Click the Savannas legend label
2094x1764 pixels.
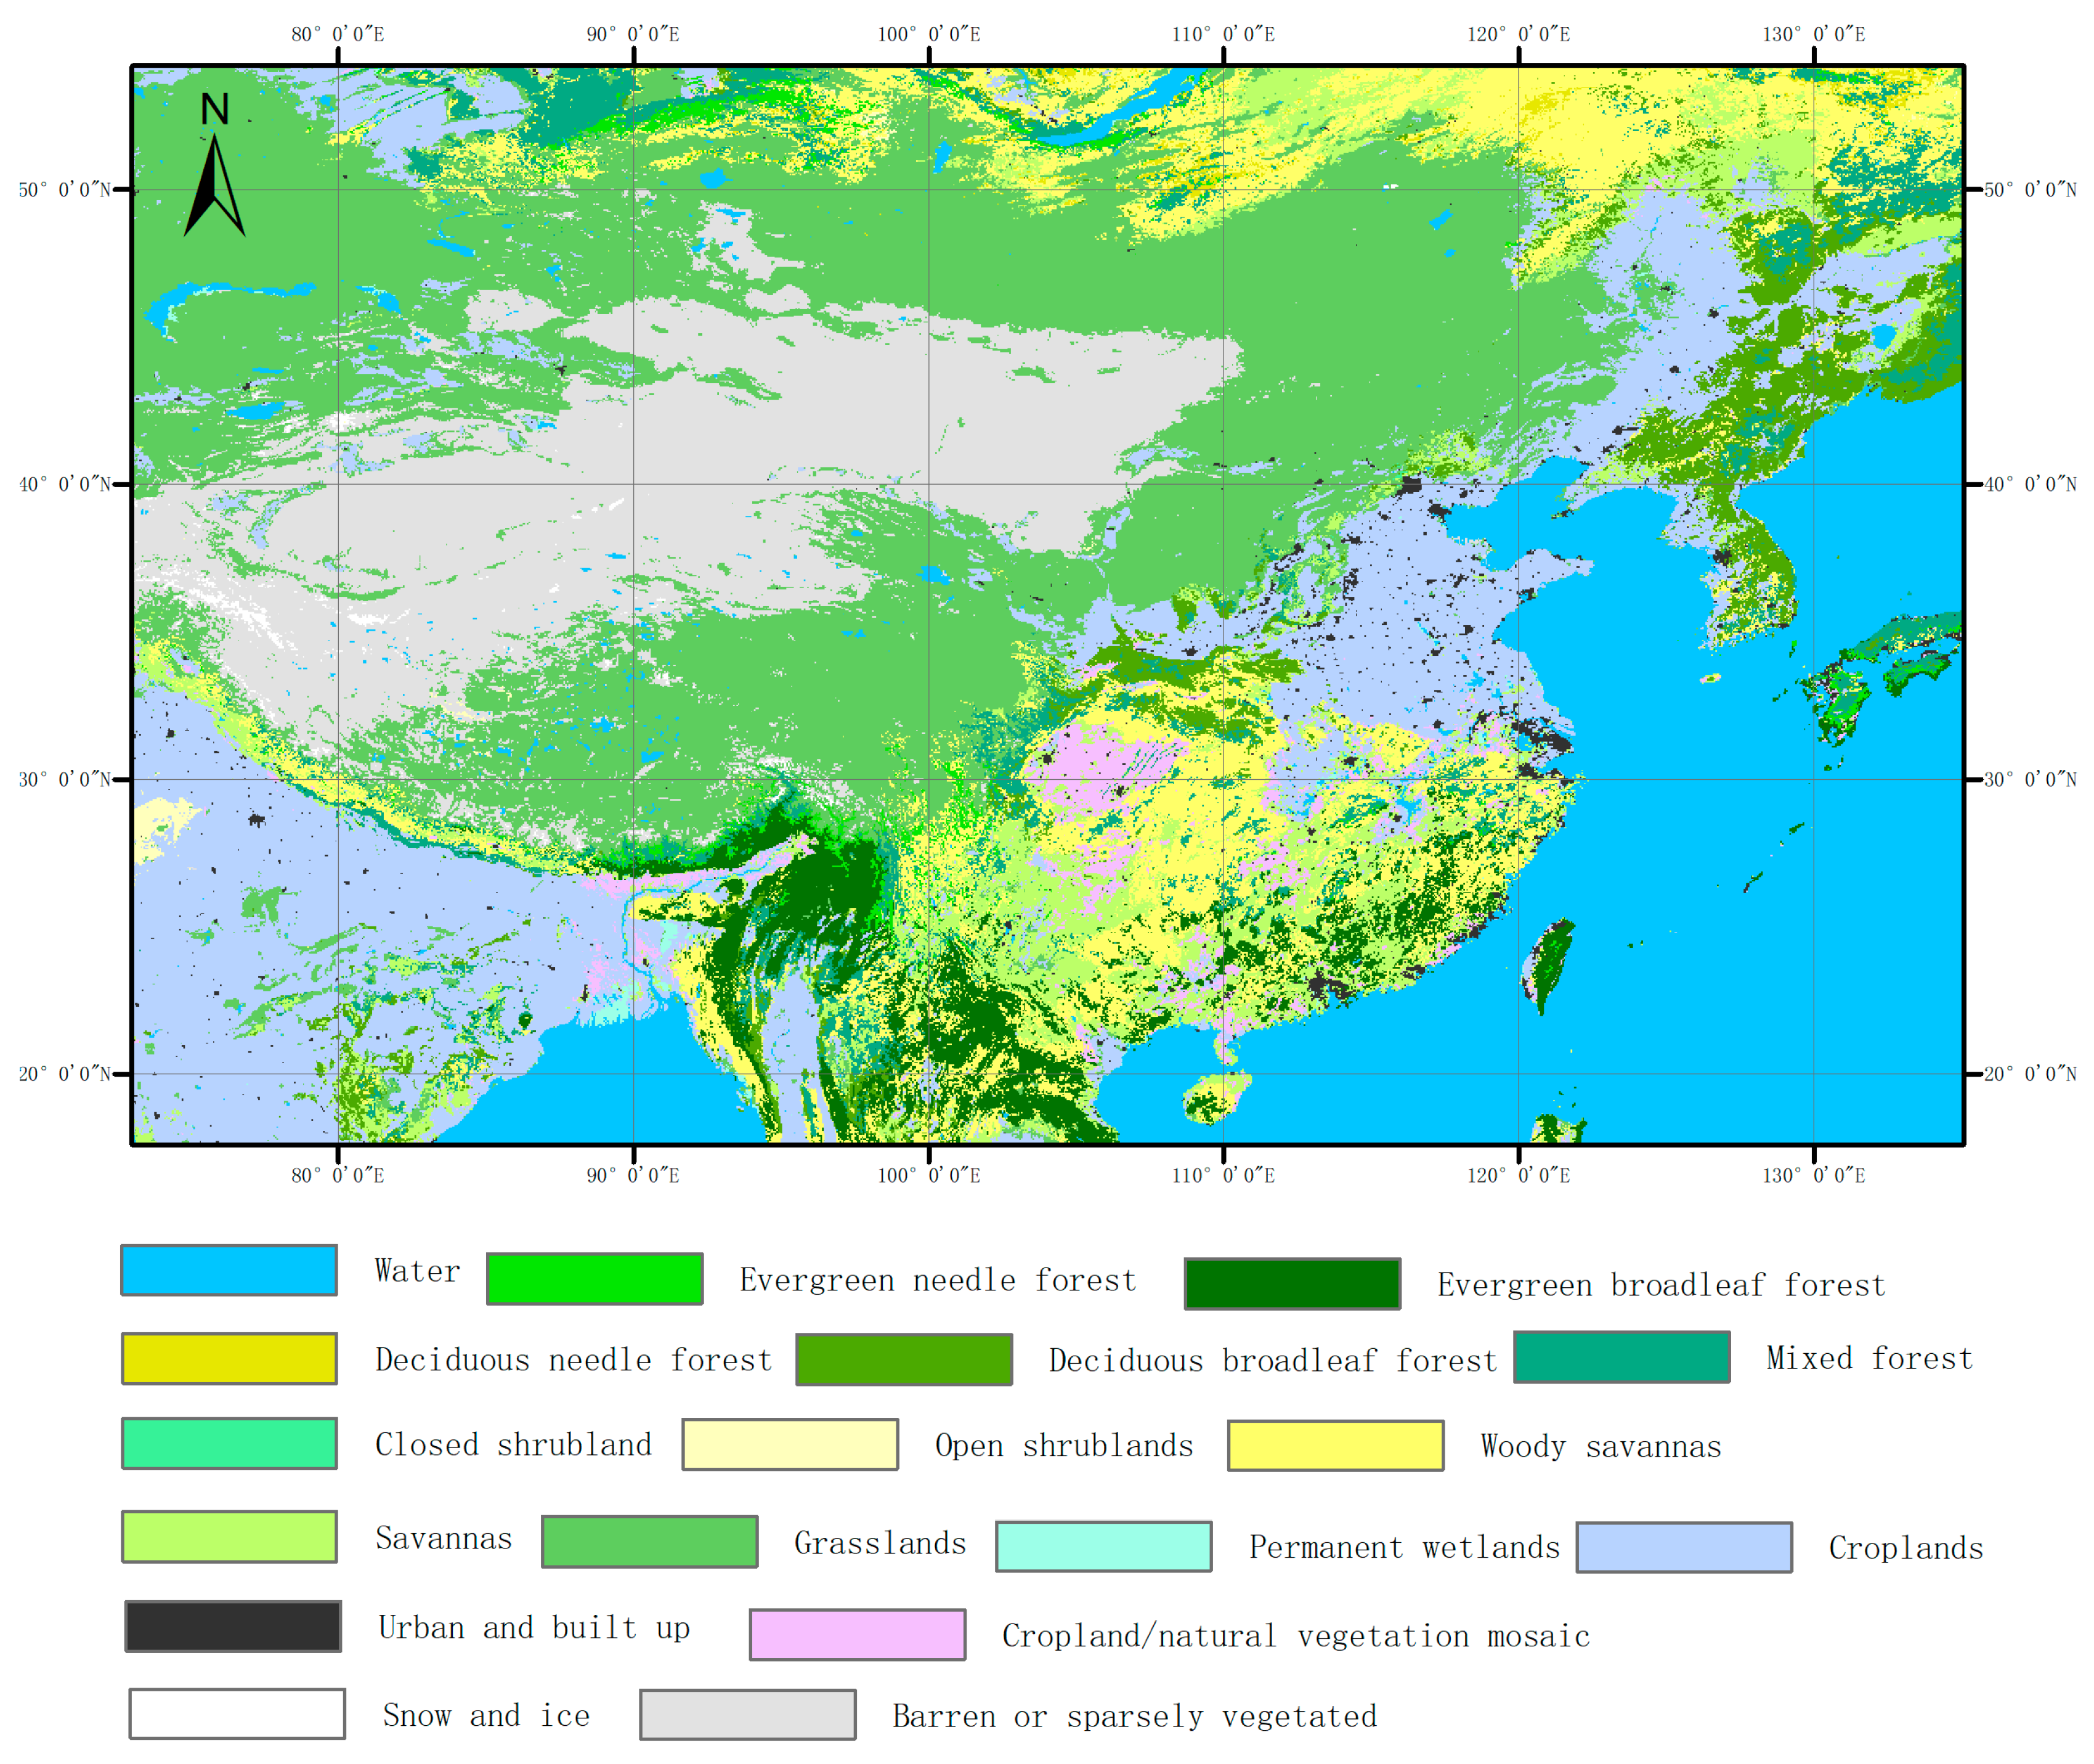(x=443, y=1538)
